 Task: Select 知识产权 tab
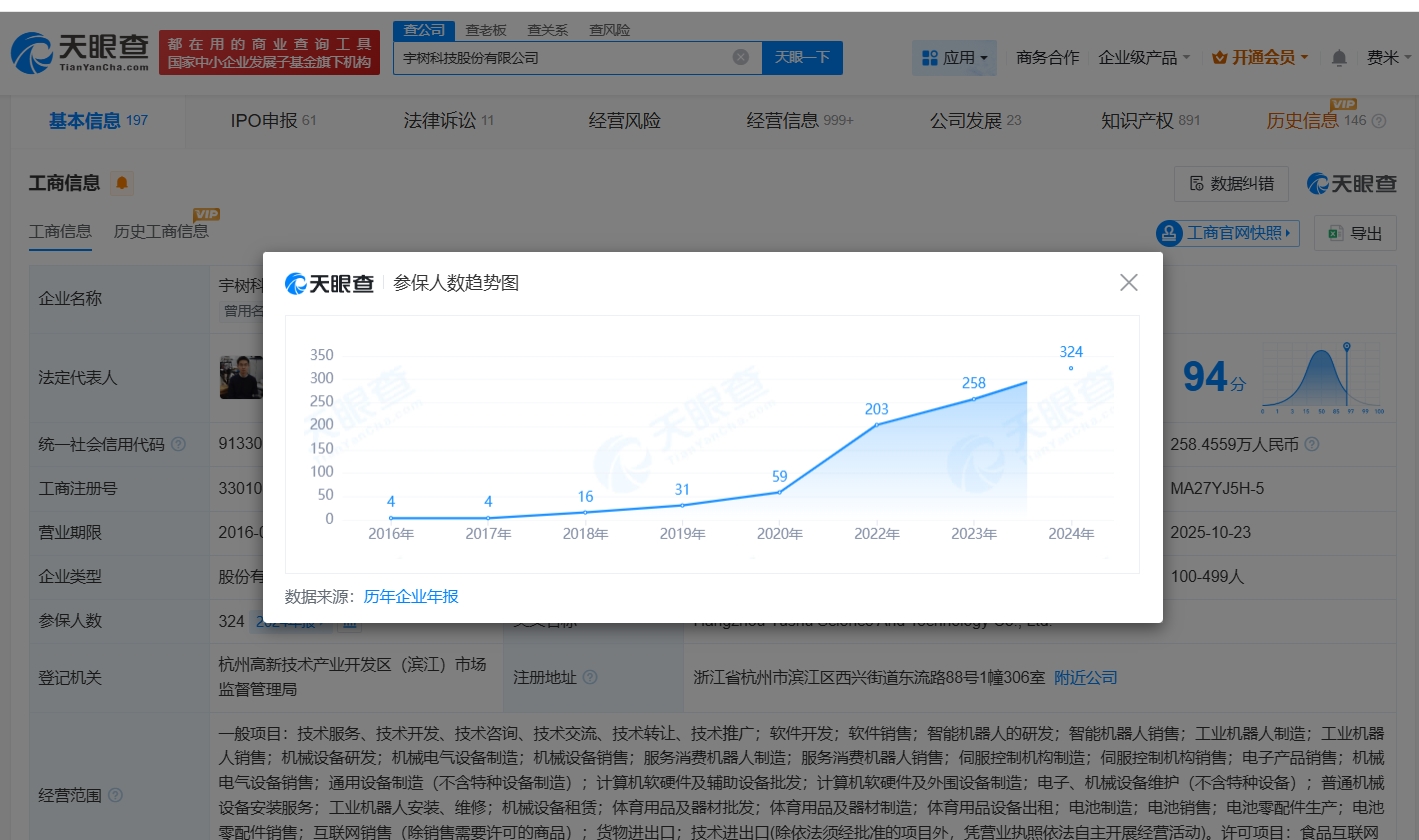tap(1150, 121)
